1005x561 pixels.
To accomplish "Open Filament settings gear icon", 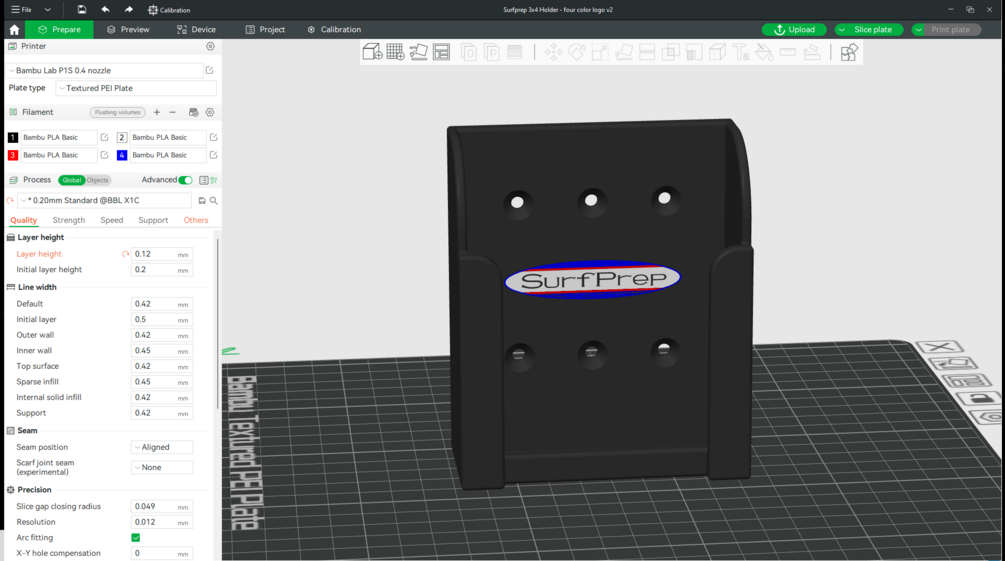I will pyautogui.click(x=210, y=112).
